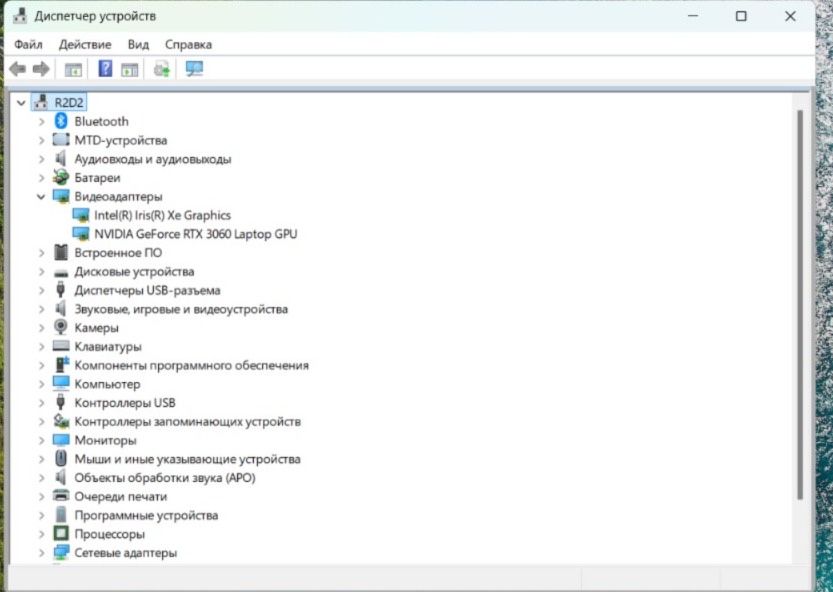Screen dimensions: 833x592
Task: Collapse the R2D2 root node
Action: point(21,103)
